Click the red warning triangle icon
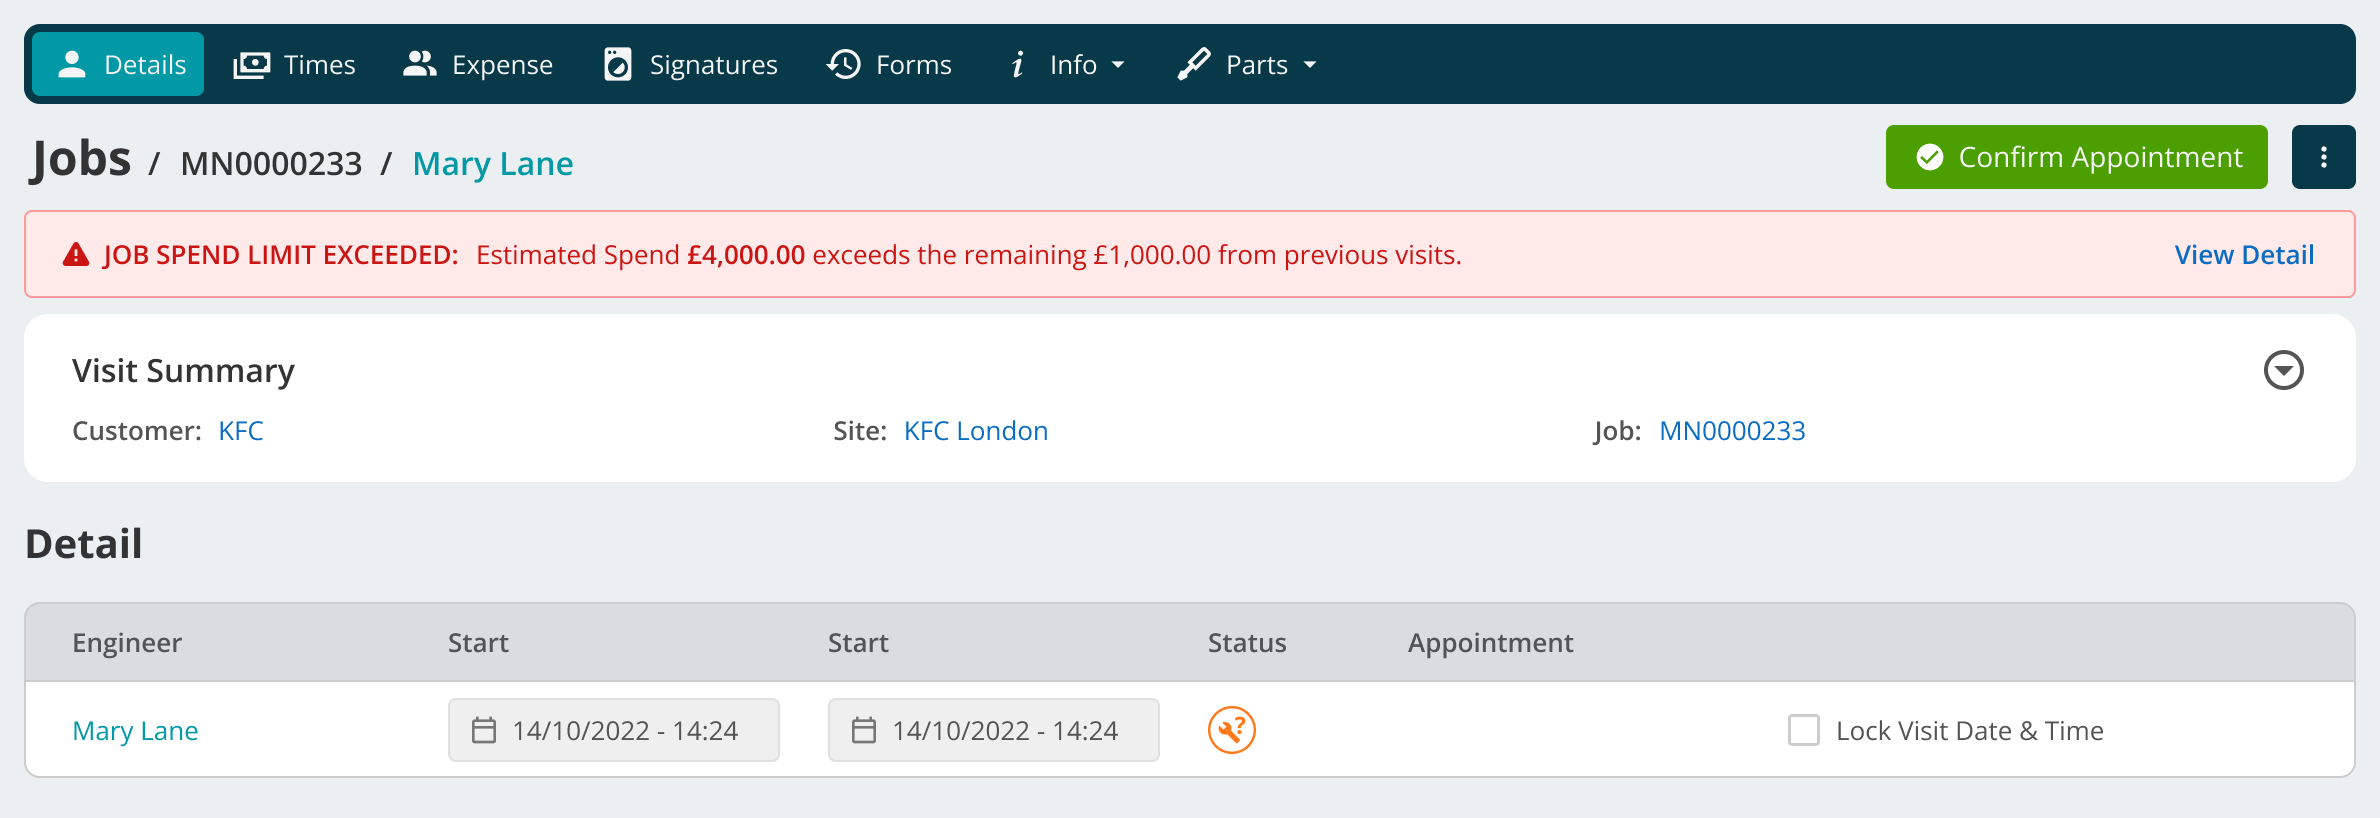The height and width of the screenshot is (818, 2380). click(x=76, y=255)
